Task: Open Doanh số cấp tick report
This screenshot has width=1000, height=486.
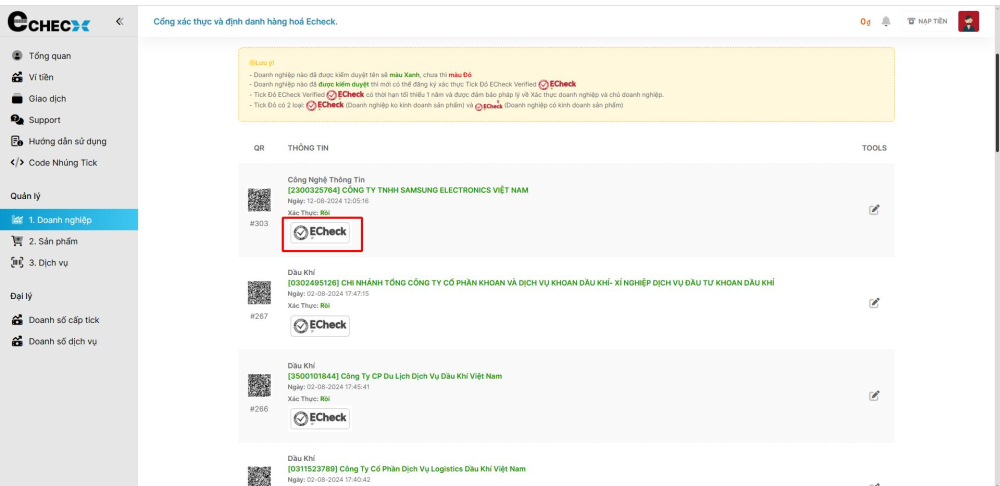Action: (63, 320)
